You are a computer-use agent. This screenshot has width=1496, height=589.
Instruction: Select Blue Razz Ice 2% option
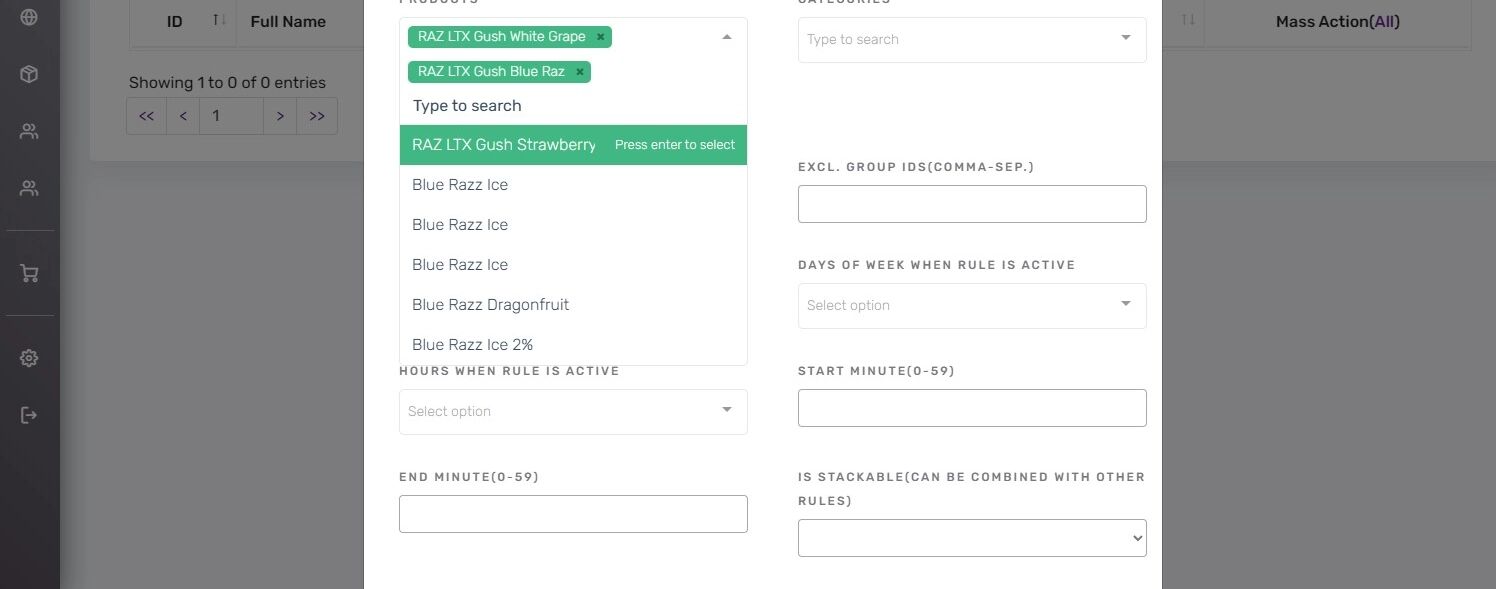pyautogui.click(x=573, y=345)
